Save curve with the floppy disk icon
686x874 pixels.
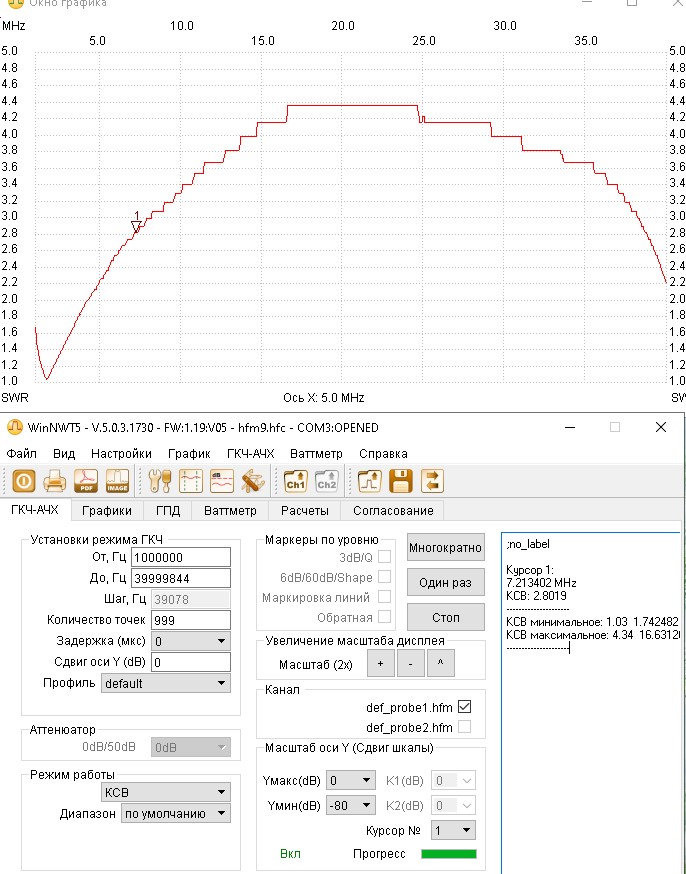point(400,480)
